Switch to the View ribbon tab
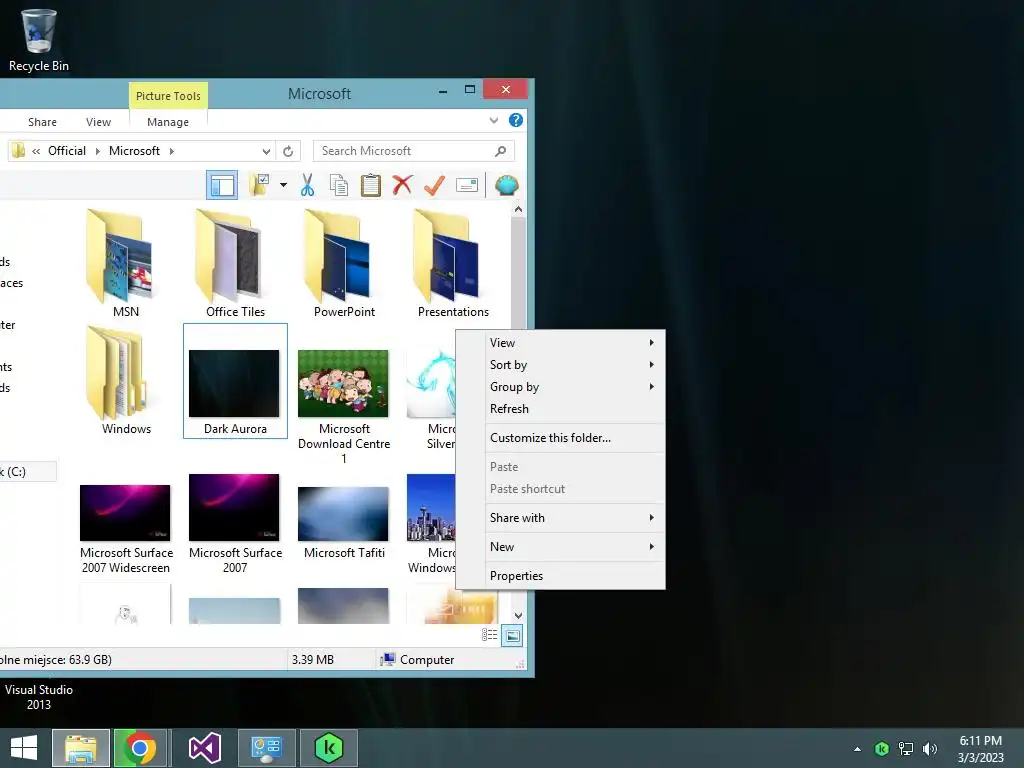 [99, 122]
